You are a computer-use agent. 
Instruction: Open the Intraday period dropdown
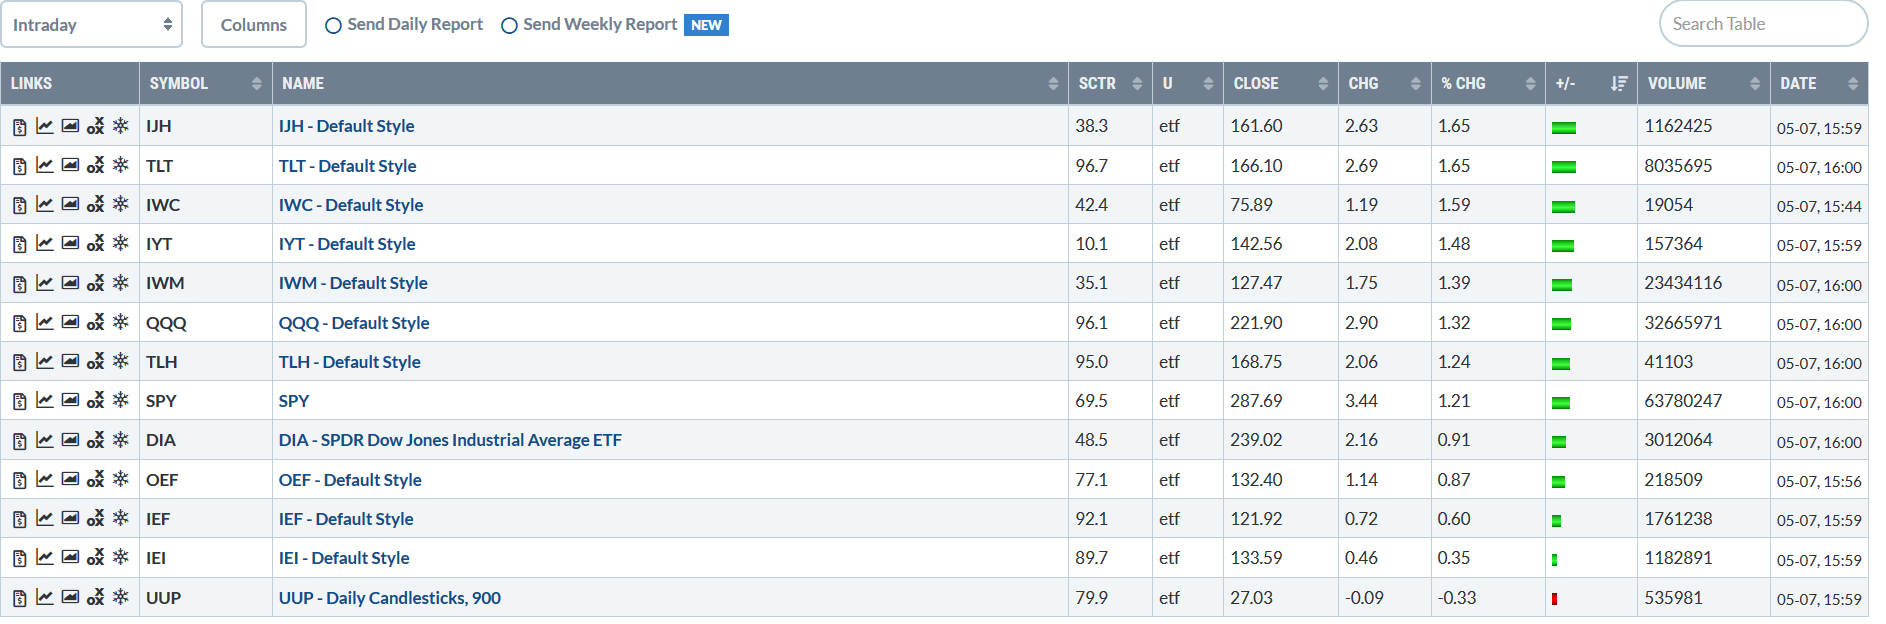[91, 24]
